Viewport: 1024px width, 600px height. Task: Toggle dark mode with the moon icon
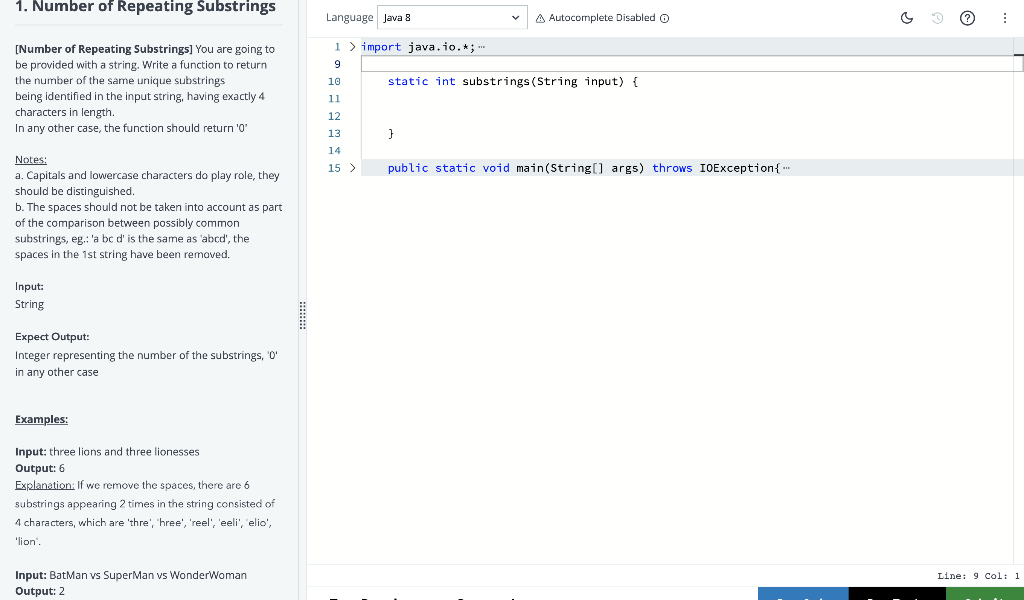coord(906,18)
